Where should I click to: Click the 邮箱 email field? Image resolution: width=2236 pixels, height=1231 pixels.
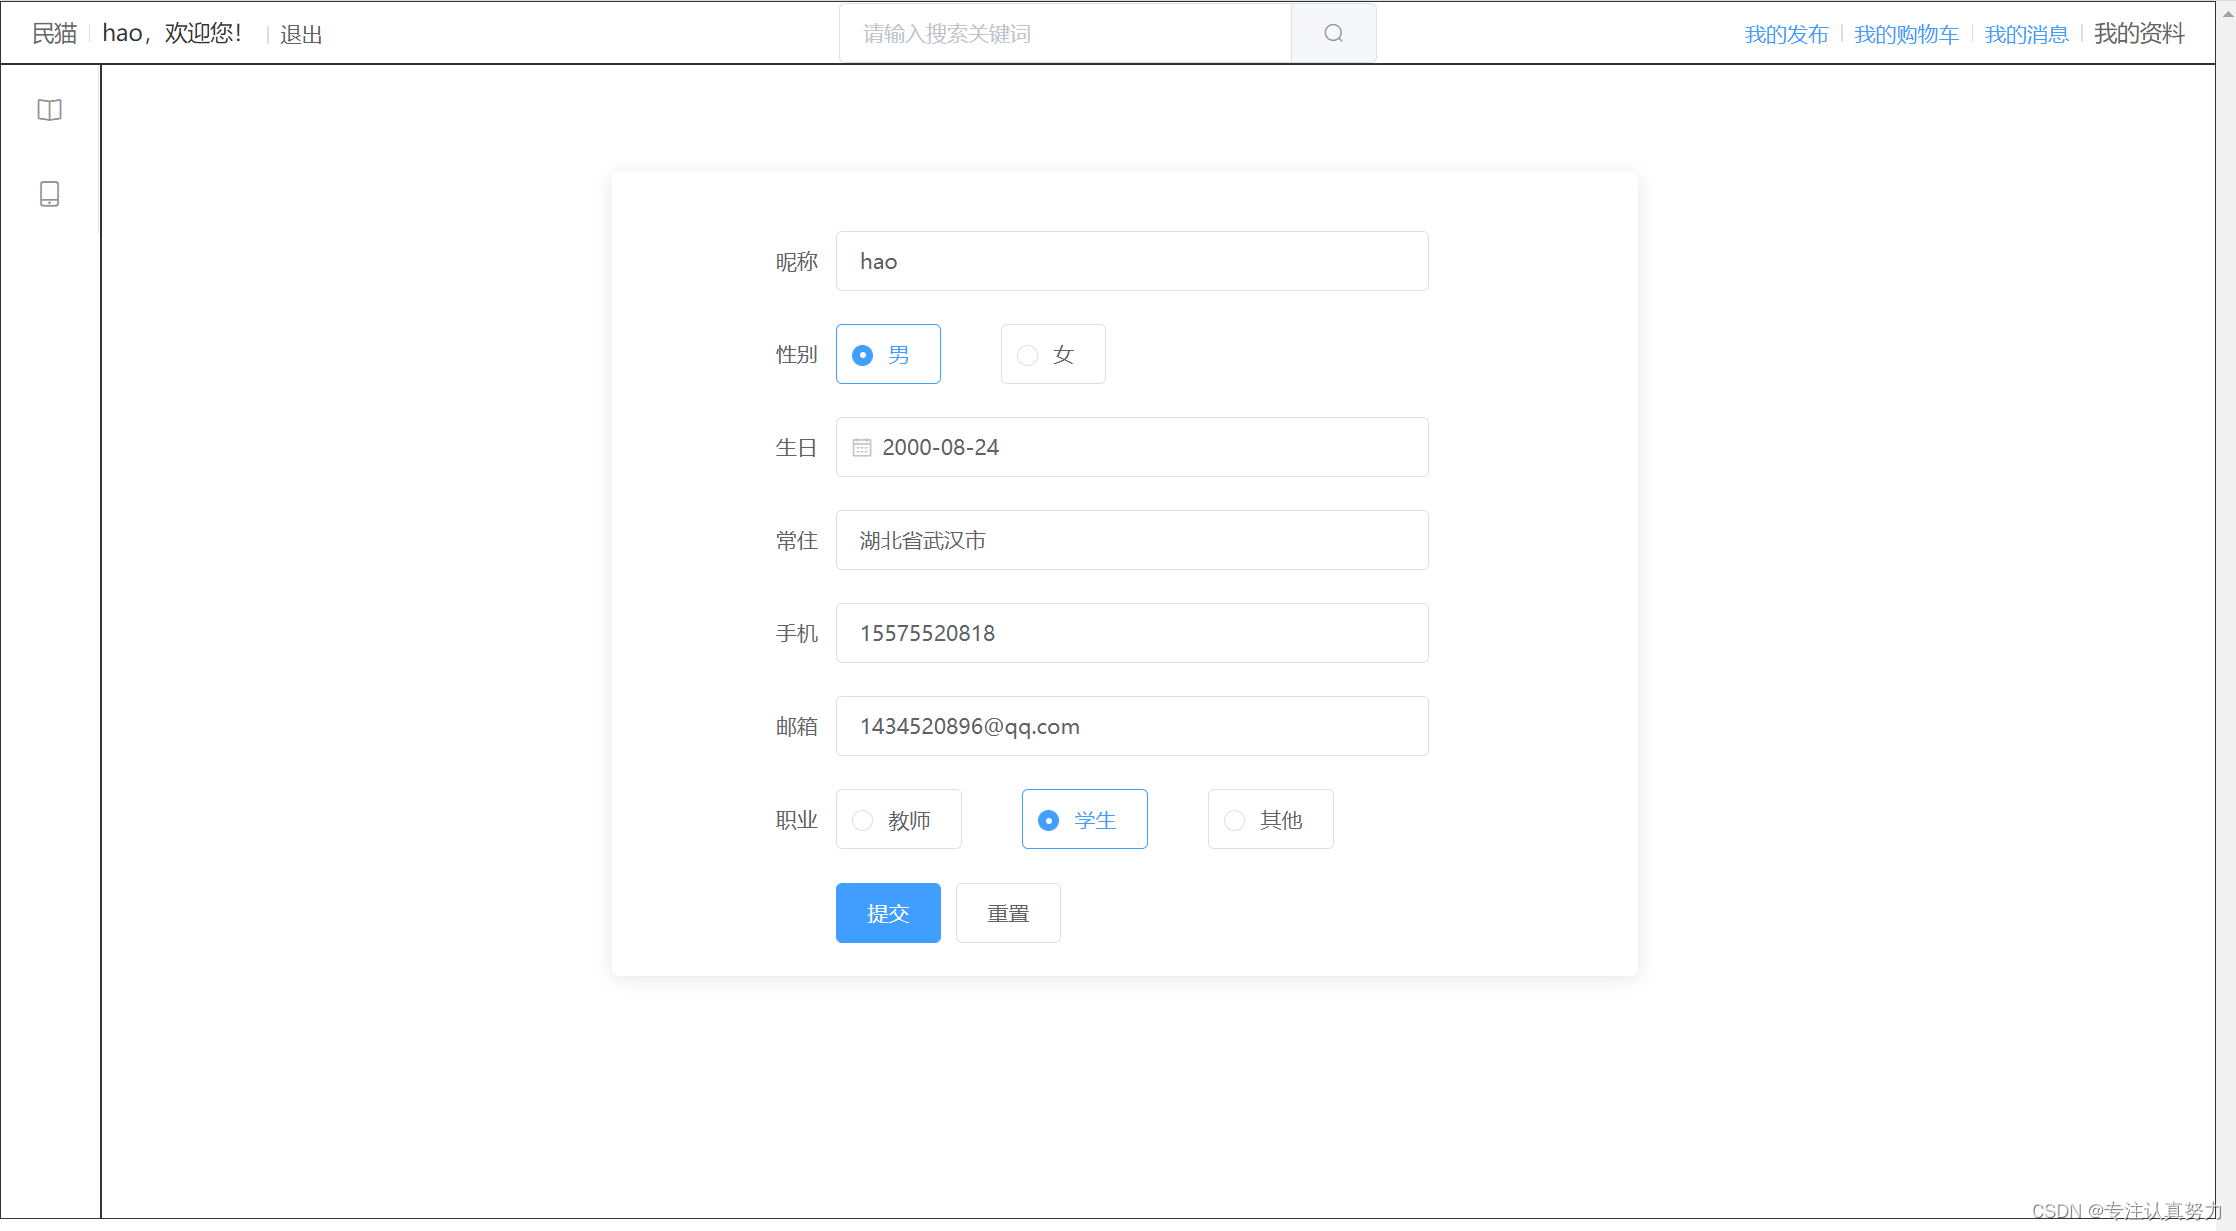[x=1132, y=726]
